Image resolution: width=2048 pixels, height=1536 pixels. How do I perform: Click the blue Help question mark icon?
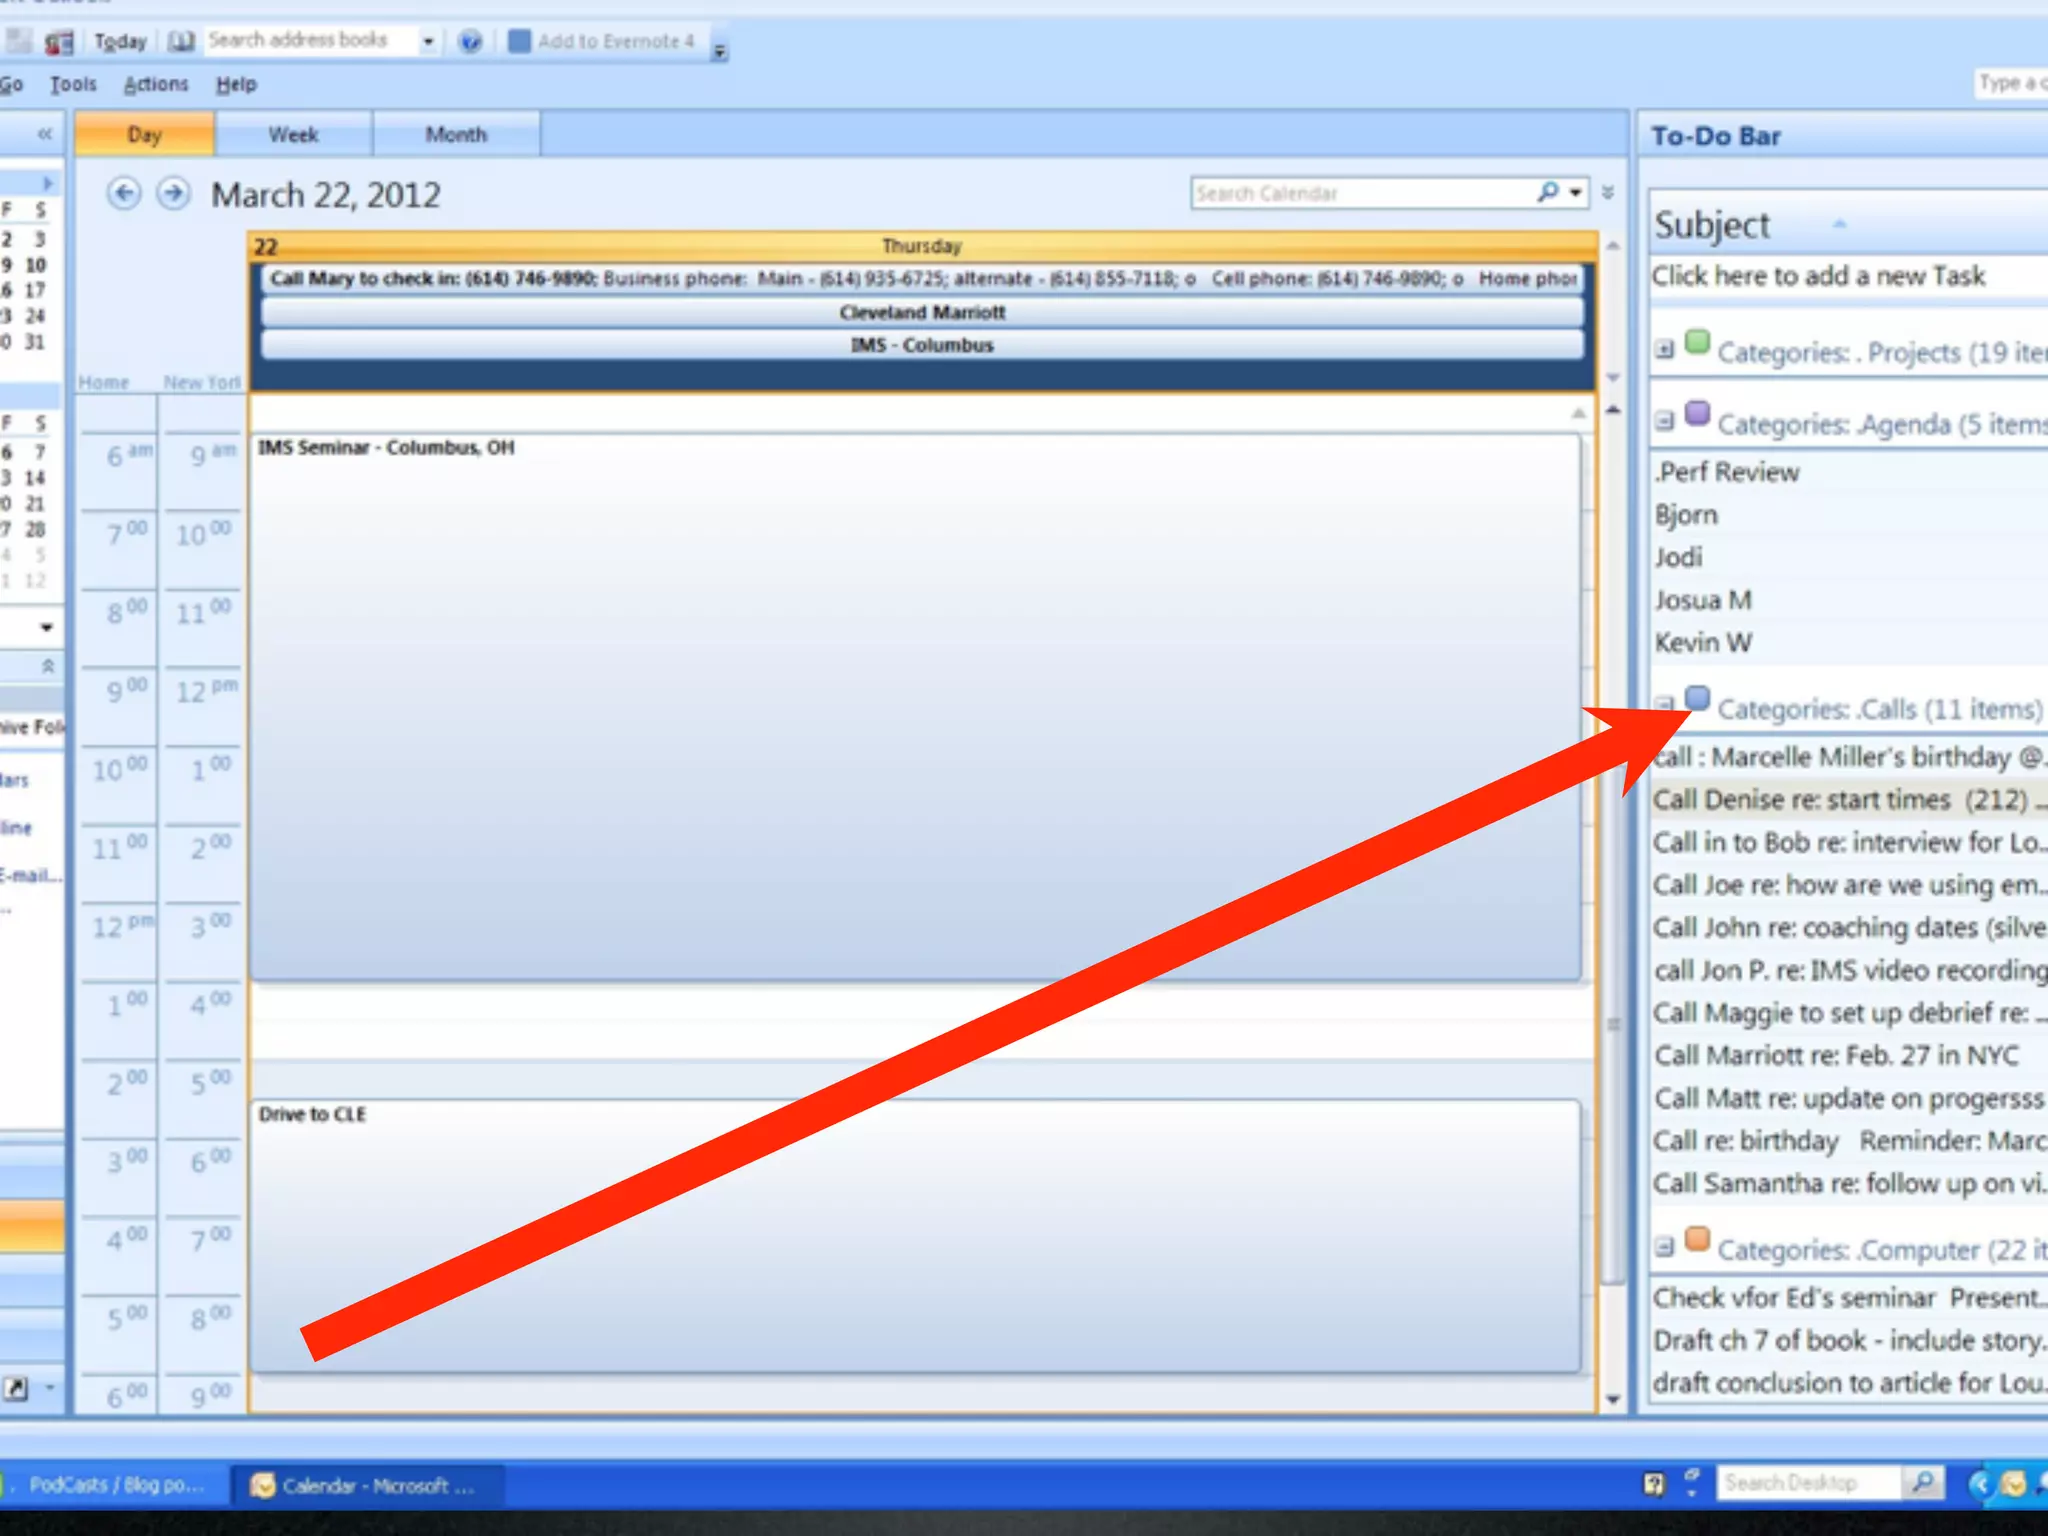coord(470,41)
